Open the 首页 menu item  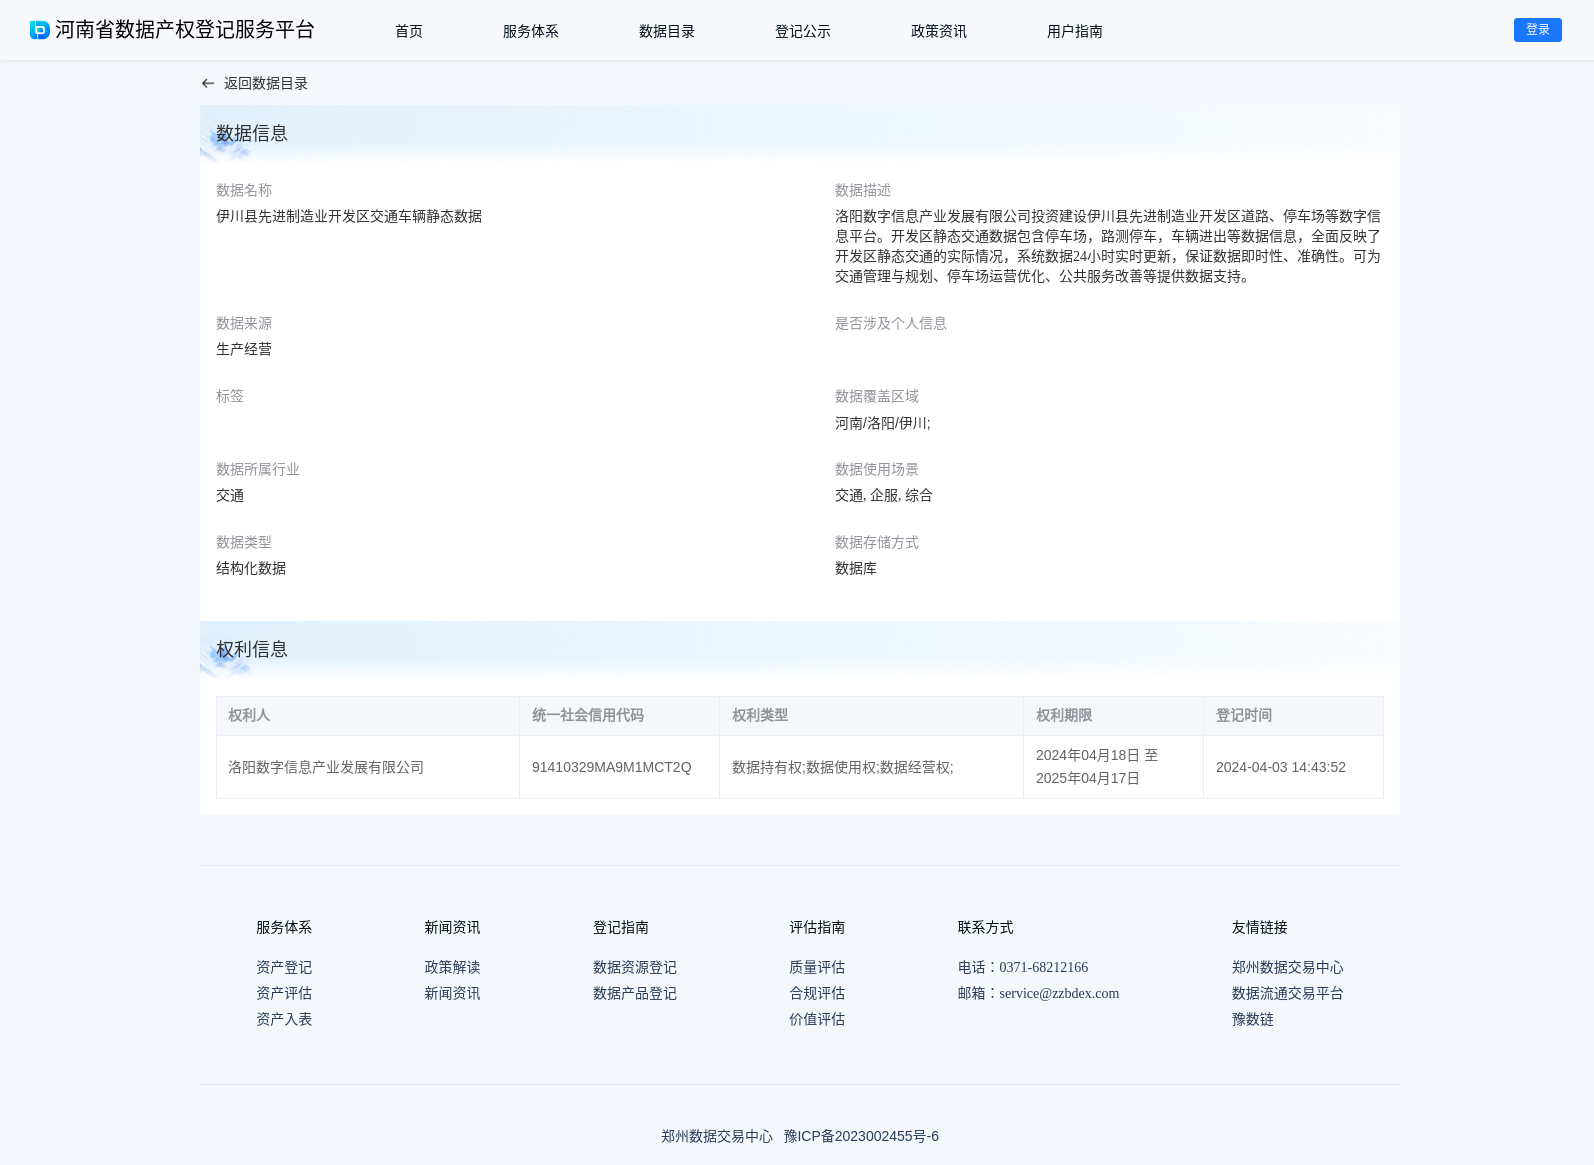point(409,31)
